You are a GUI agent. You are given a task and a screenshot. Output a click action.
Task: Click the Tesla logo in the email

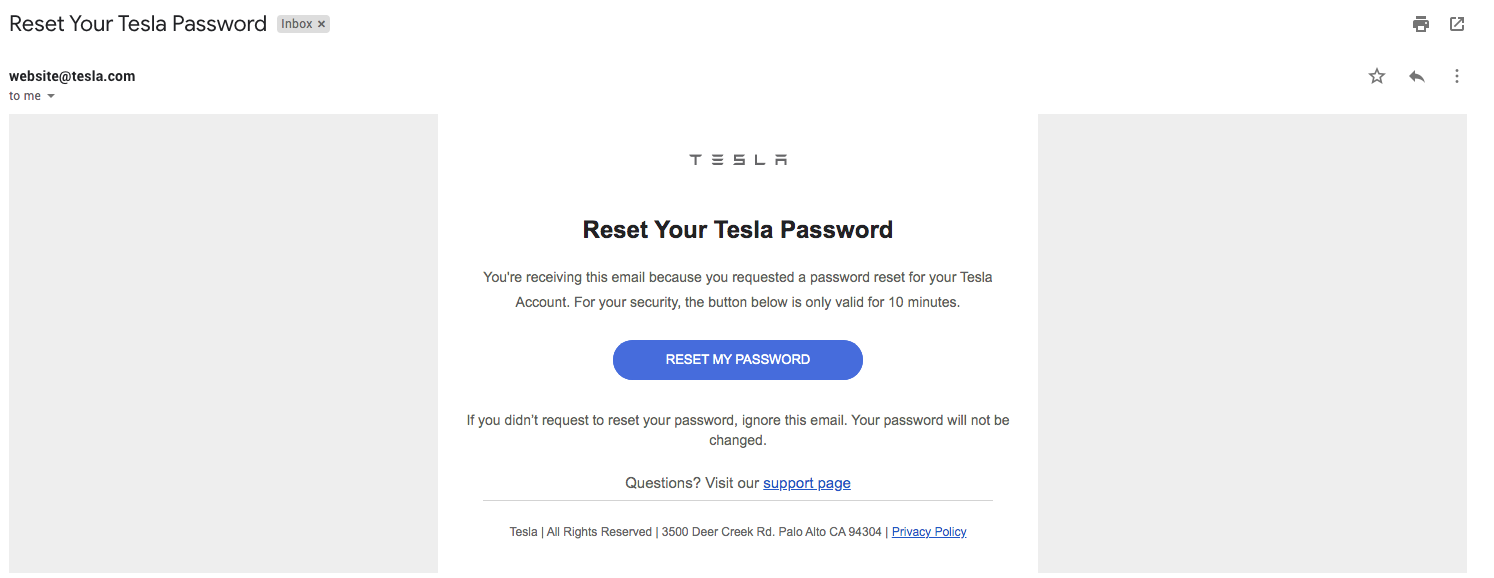tap(738, 160)
